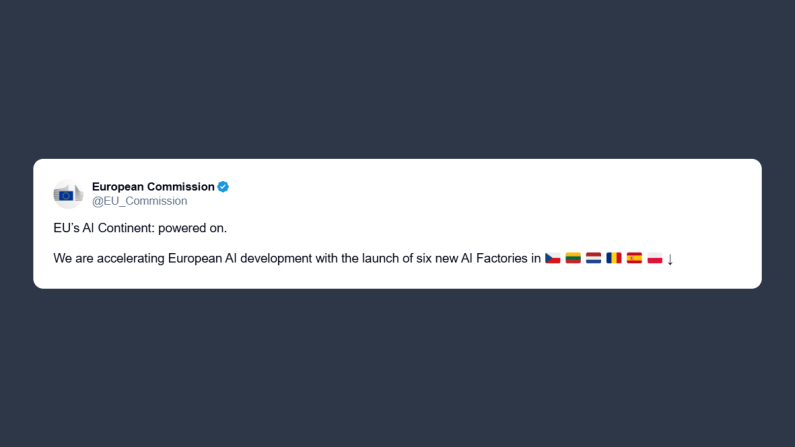Click the Spanish flag emoji
This screenshot has width=795, height=447.
click(634, 258)
